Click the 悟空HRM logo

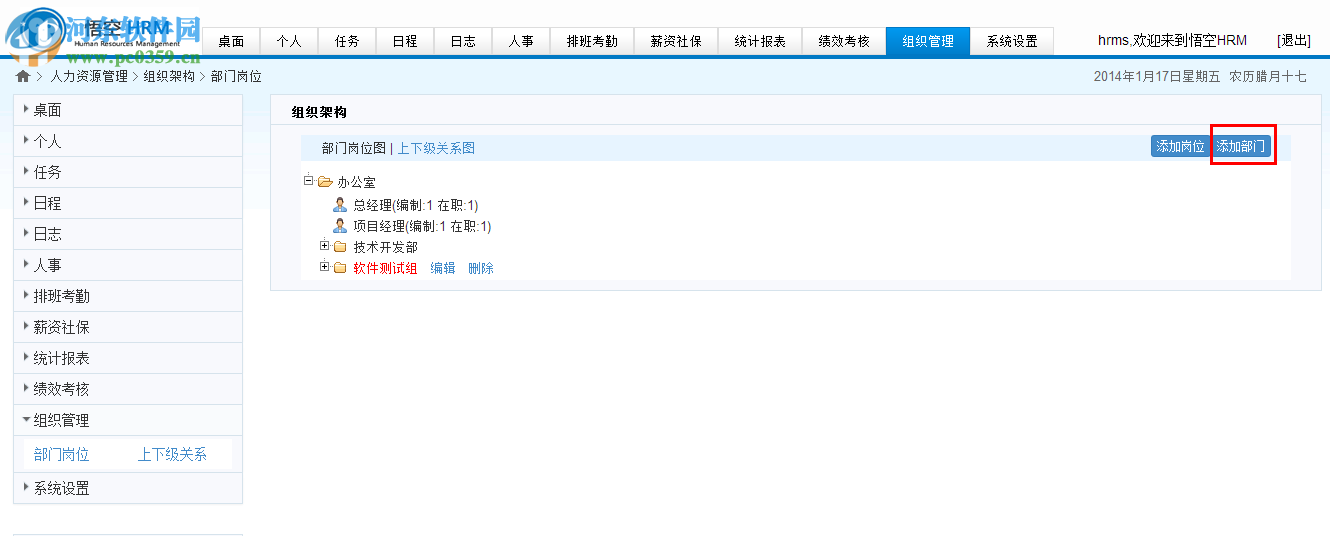[x=100, y=31]
